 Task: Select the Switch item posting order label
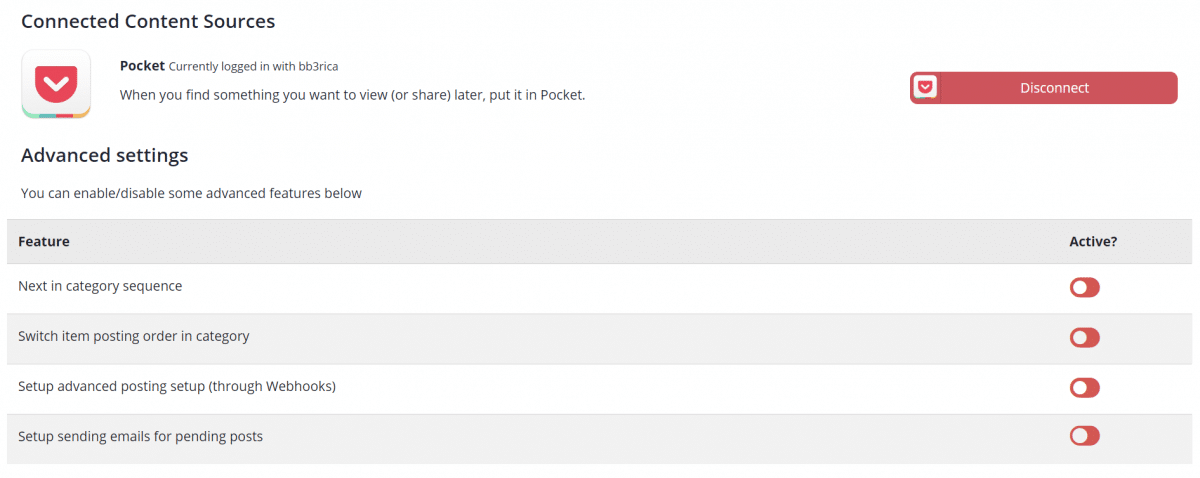133,336
